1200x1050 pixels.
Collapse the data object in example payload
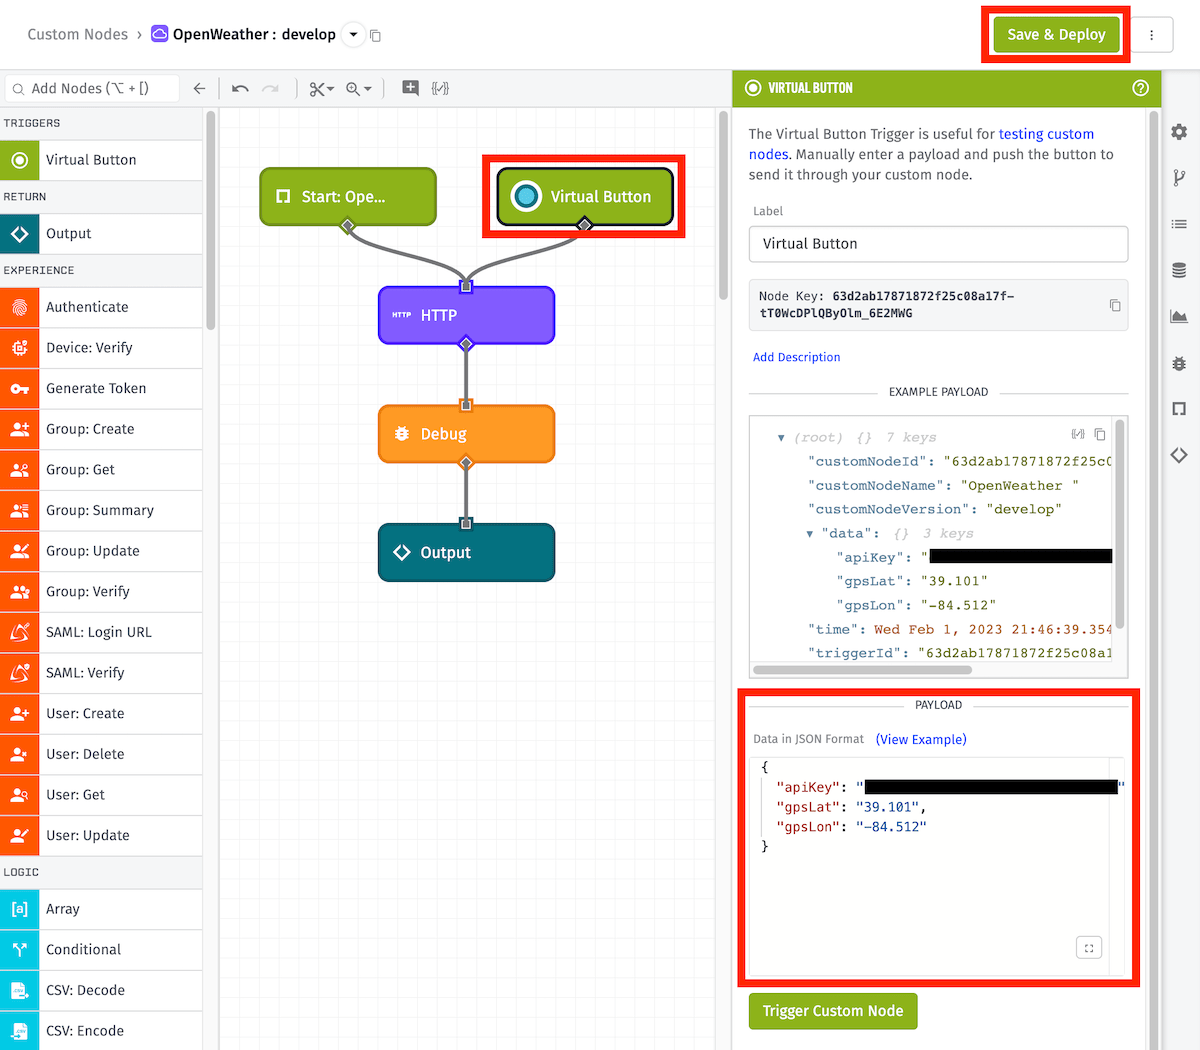click(810, 534)
